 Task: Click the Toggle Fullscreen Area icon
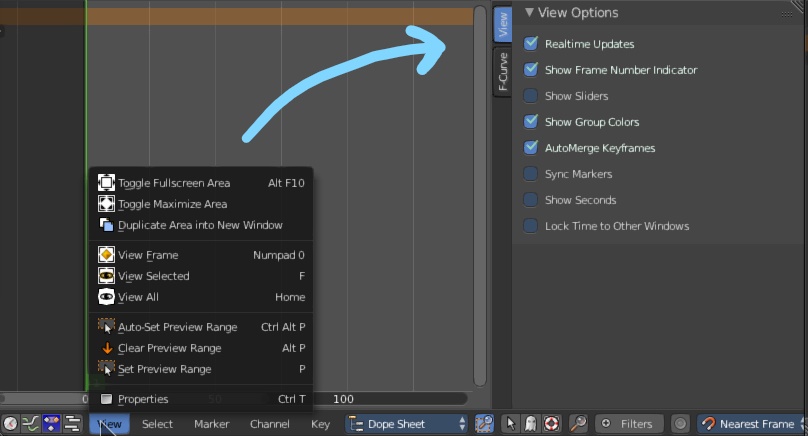[x=106, y=182]
